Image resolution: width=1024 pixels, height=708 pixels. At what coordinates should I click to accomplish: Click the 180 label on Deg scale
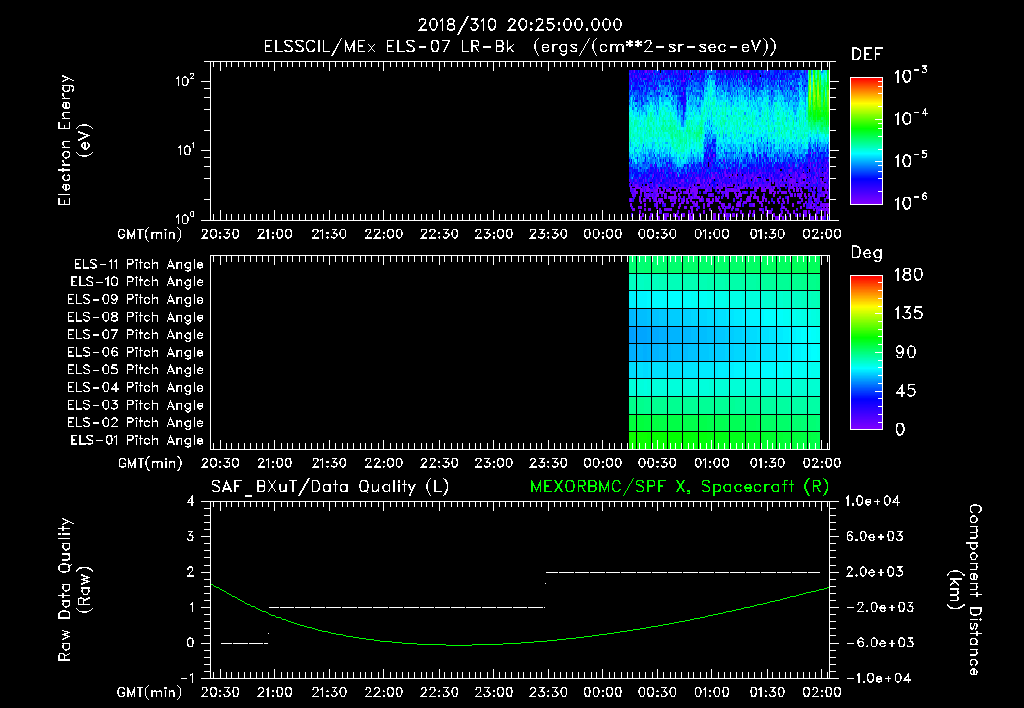click(x=908, y=275)
